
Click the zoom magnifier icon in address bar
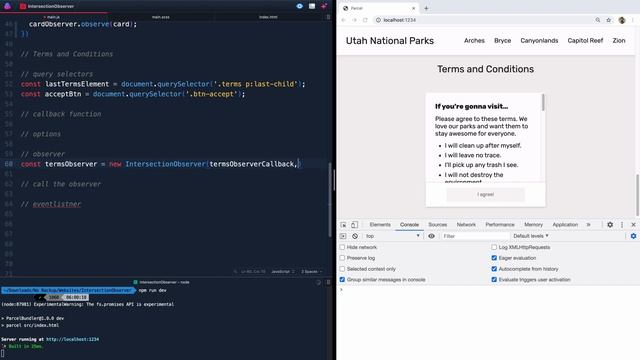coord(598,20)
